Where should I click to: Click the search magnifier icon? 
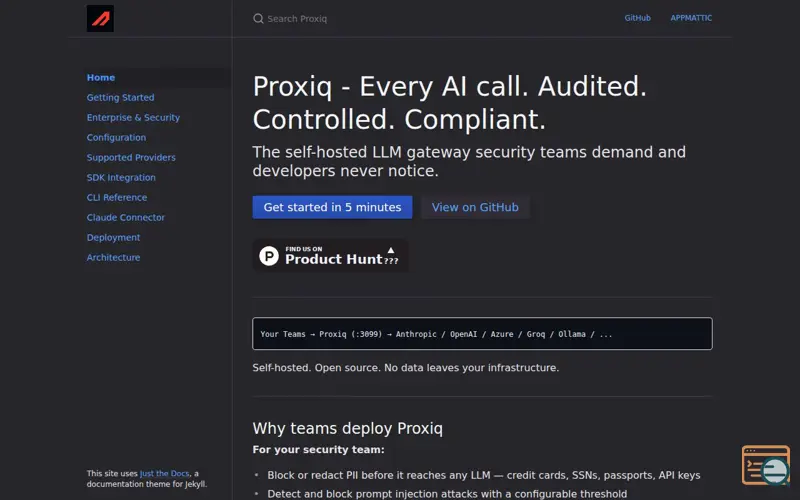tap(258, 18)
